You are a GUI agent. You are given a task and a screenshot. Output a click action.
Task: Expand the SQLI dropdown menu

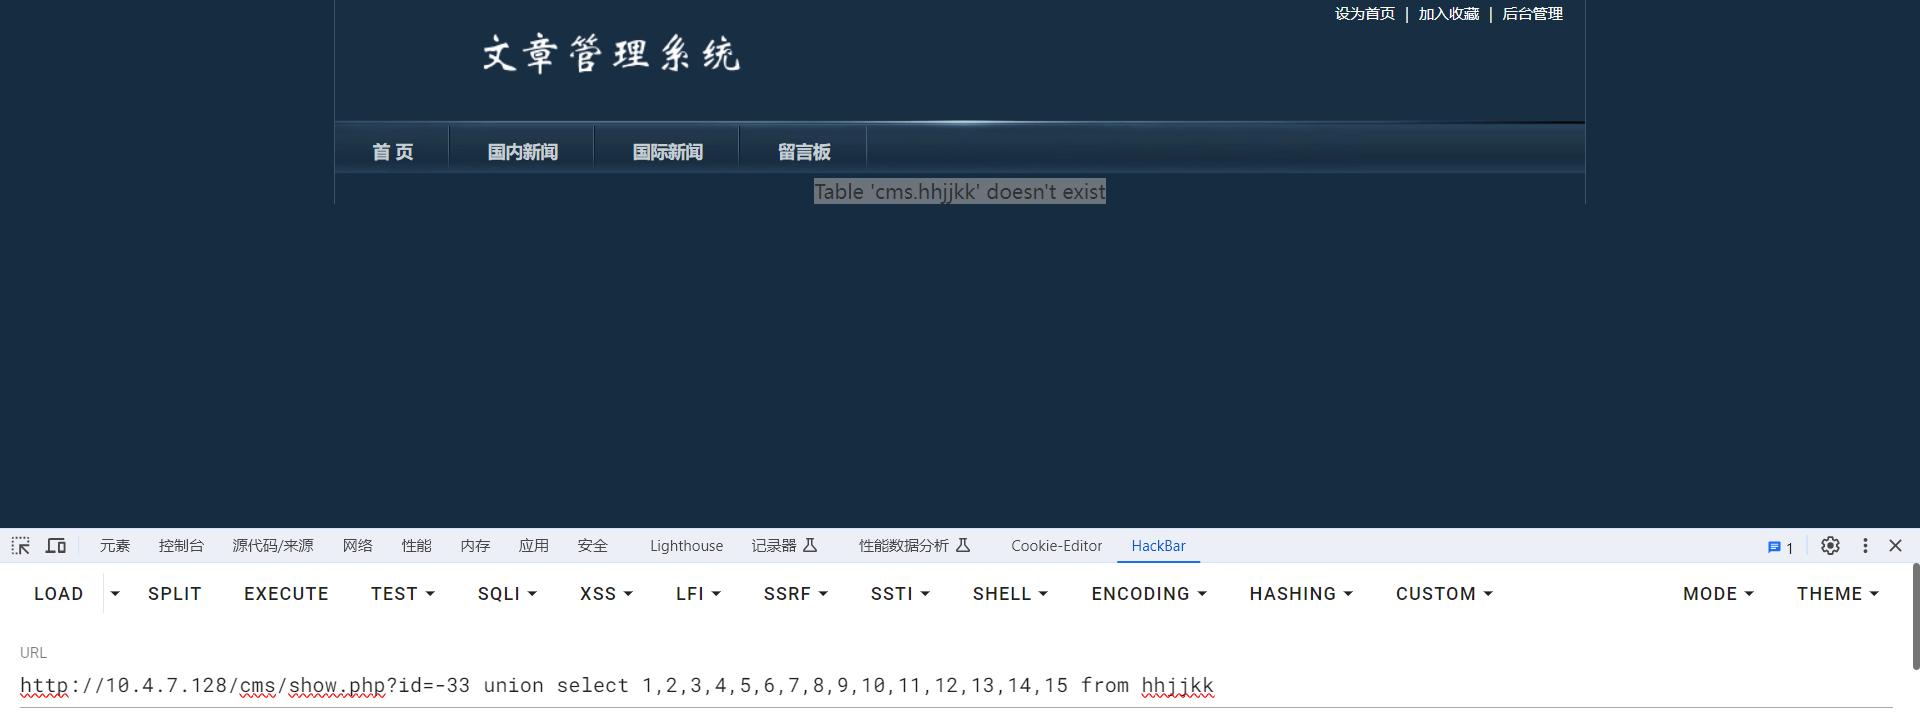pos(507,594)
